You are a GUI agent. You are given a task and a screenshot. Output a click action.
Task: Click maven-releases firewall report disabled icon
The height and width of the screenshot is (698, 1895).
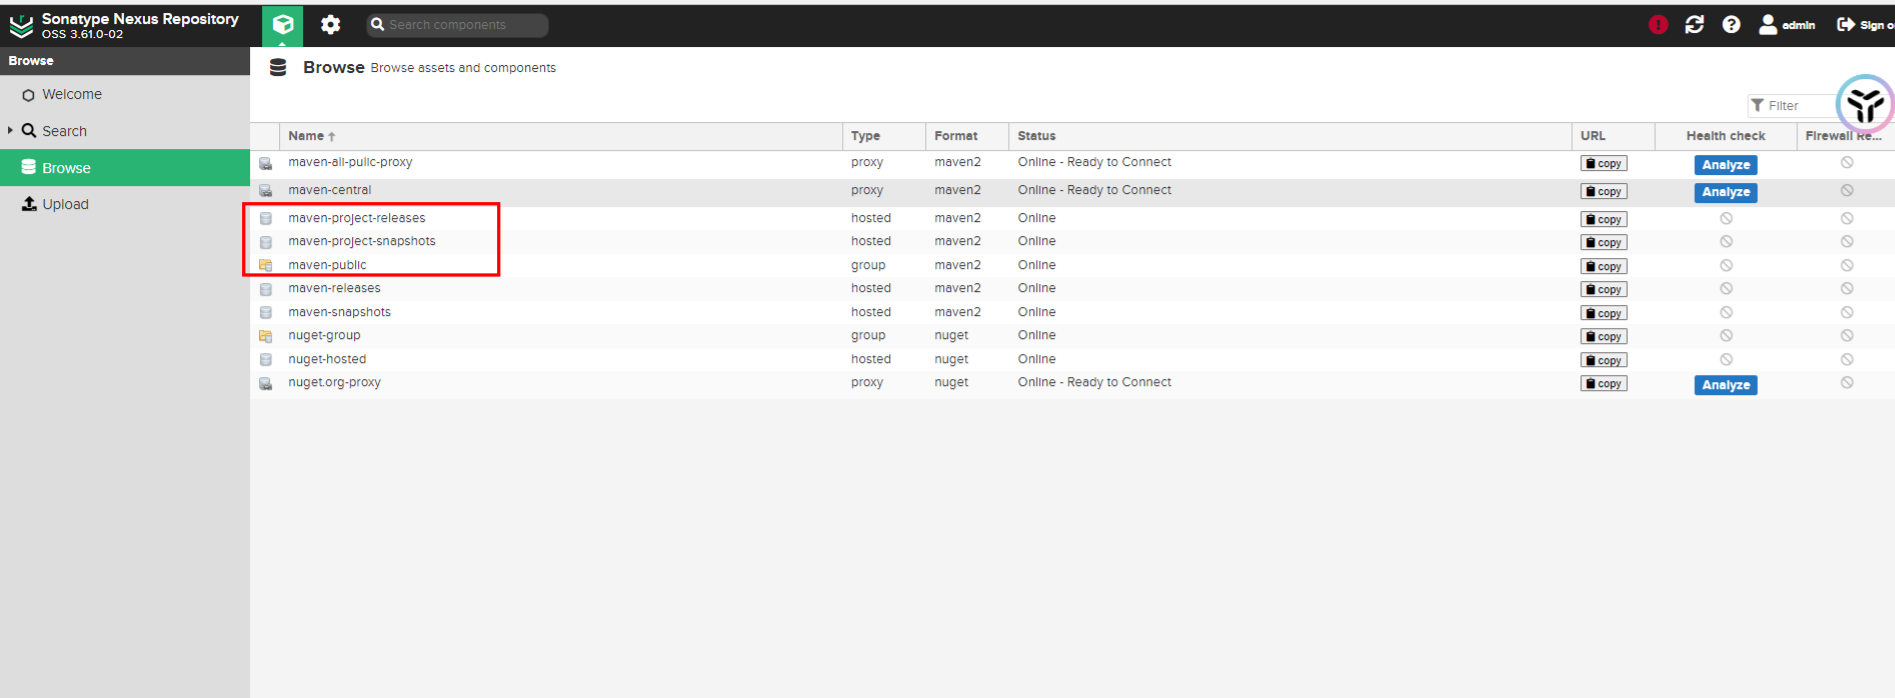[1847, 288]
